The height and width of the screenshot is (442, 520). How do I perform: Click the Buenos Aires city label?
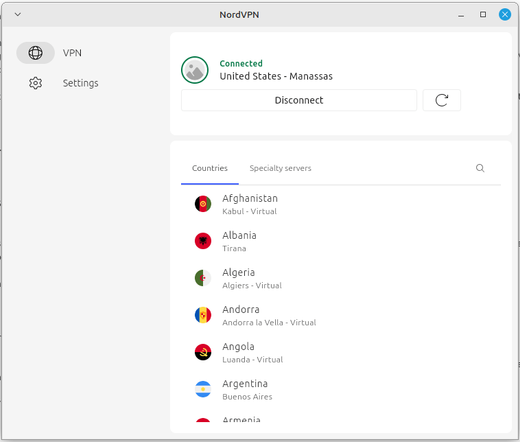pos(247,397)
